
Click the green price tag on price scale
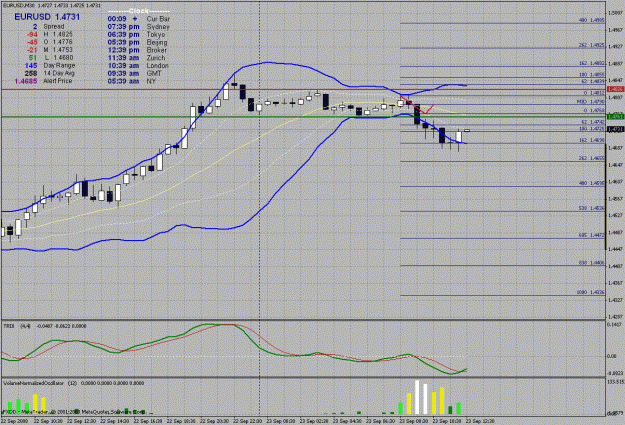click(x=615, y=116)
